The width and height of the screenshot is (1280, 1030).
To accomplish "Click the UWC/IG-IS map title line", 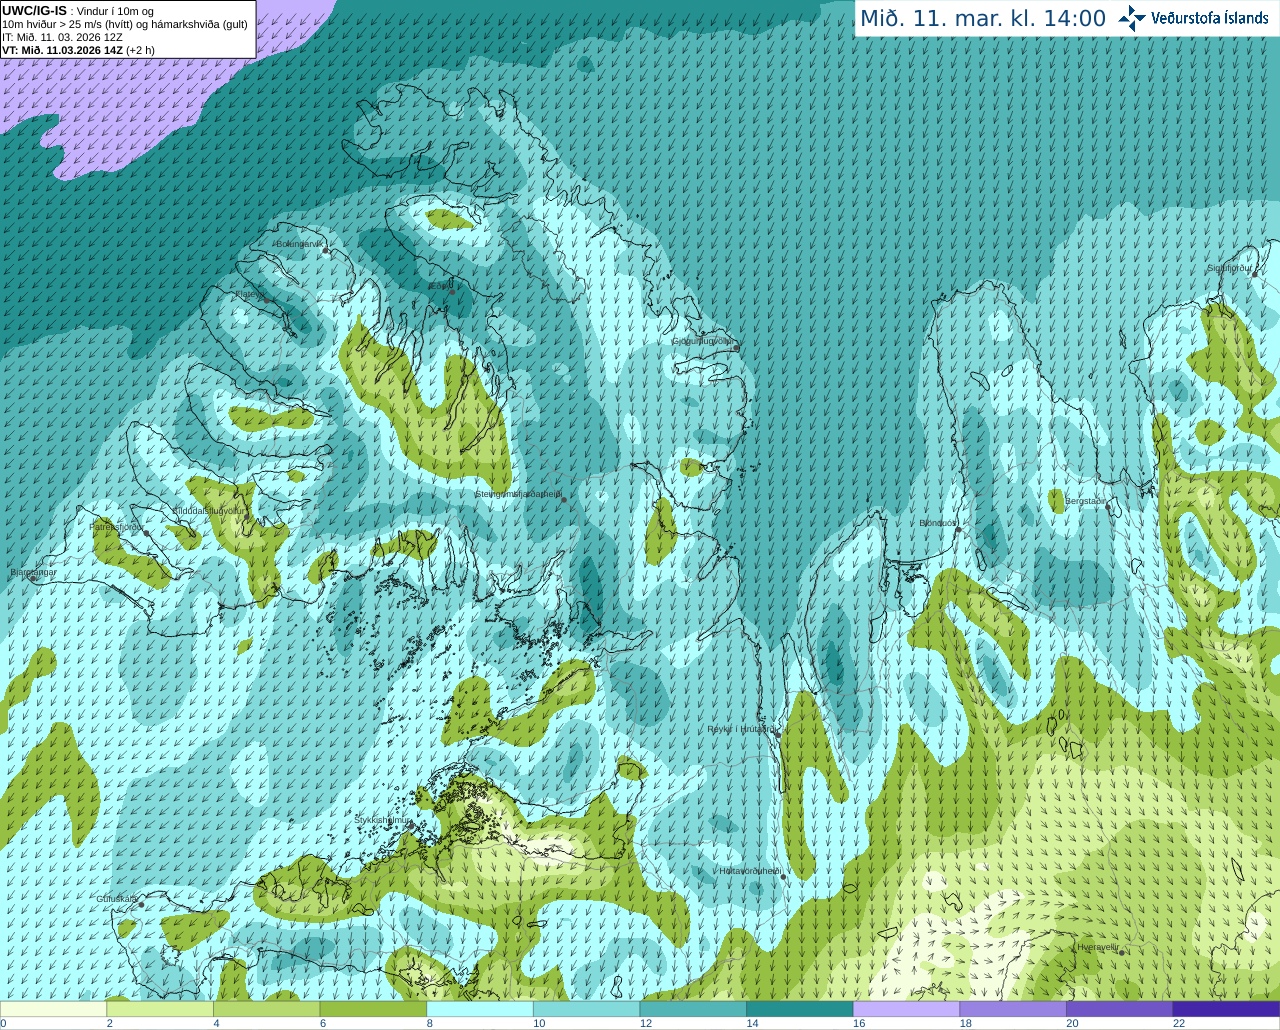I will [78, 11].
